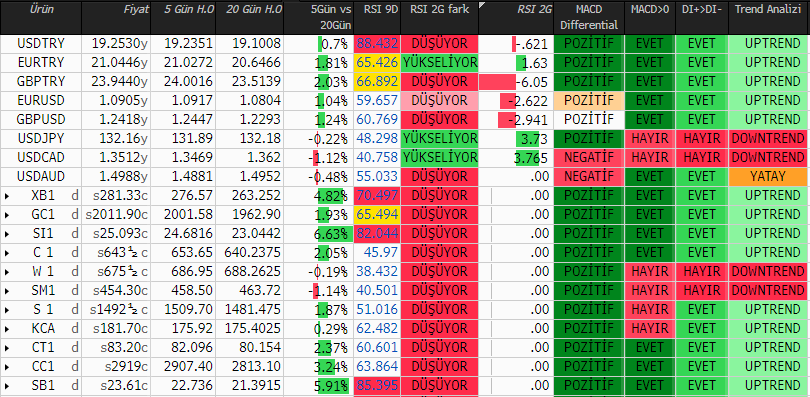This screenshot has height=397, width=810.
Task: Click the MACD Differential header
Action: [x=589, y=17]
